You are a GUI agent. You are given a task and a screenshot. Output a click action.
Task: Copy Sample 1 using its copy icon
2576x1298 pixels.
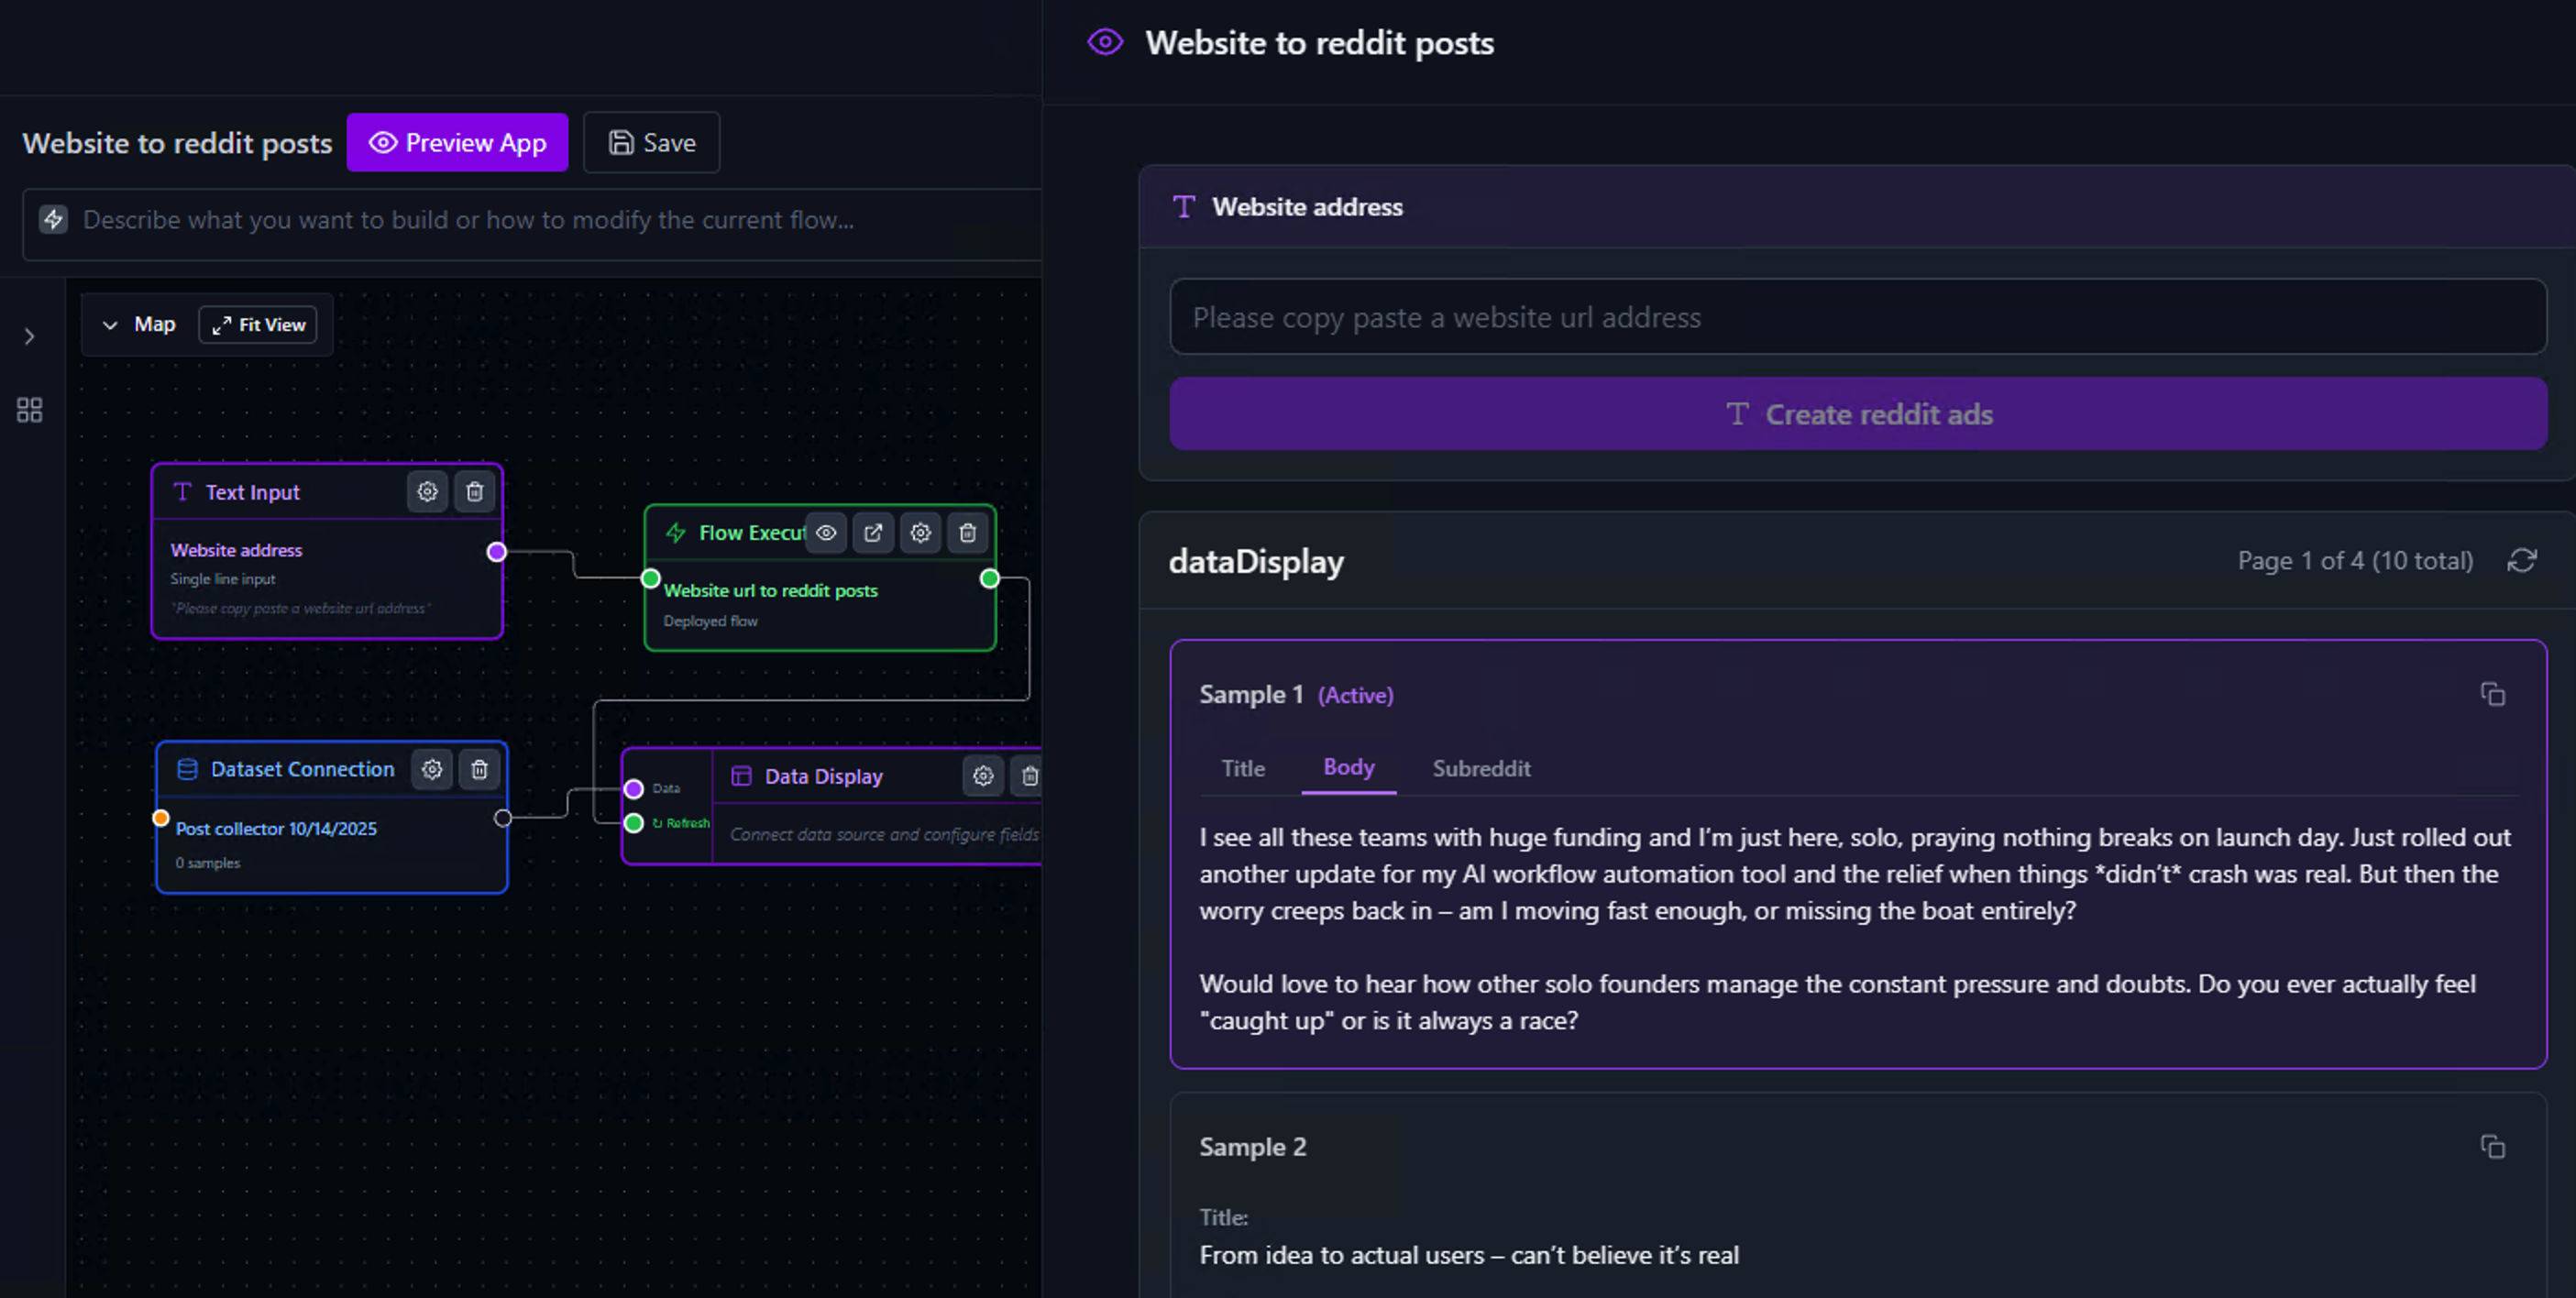pyautogui.click(x=2492, y=693)
